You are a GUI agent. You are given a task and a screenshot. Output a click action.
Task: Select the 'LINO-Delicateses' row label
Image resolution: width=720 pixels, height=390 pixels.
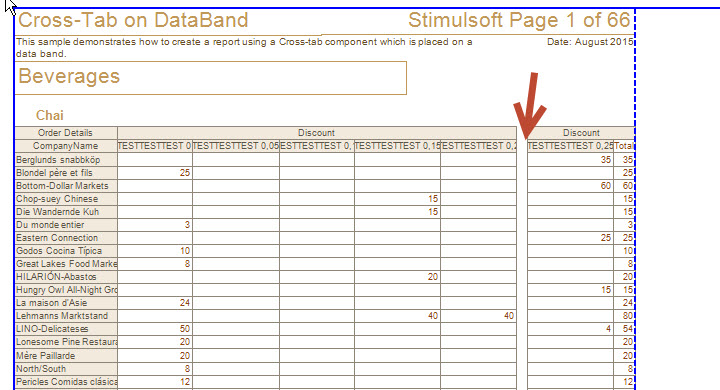[x=66, y=329]
